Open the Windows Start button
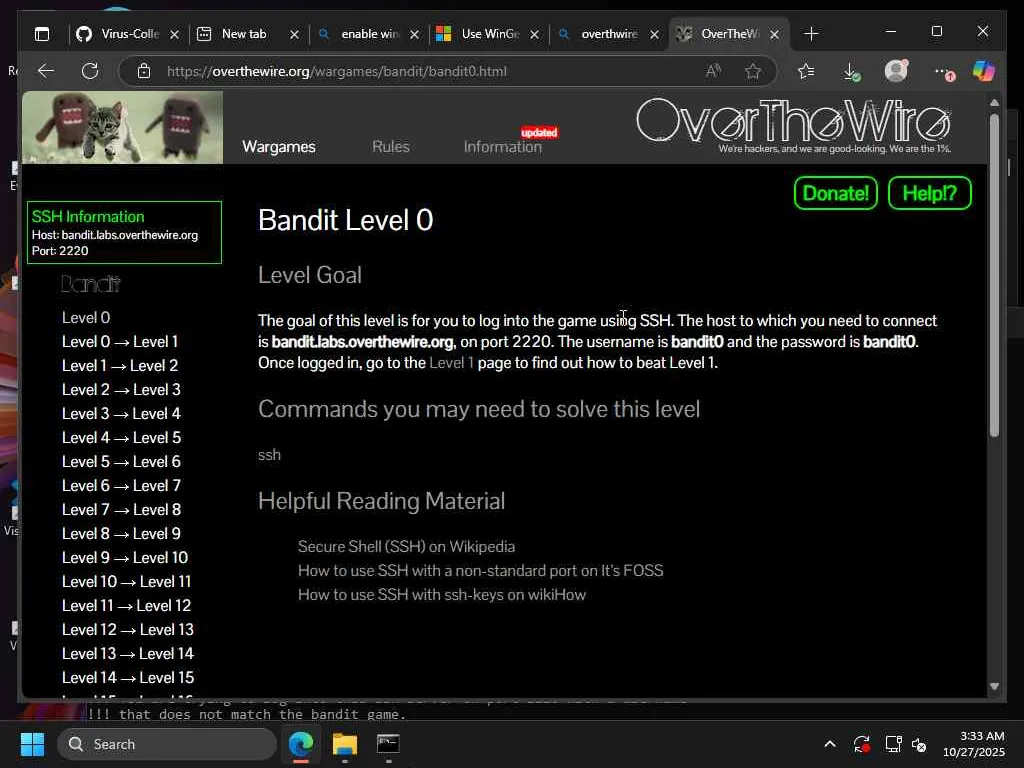Screen dimensions: 1024x768 [x=32, y=744]
